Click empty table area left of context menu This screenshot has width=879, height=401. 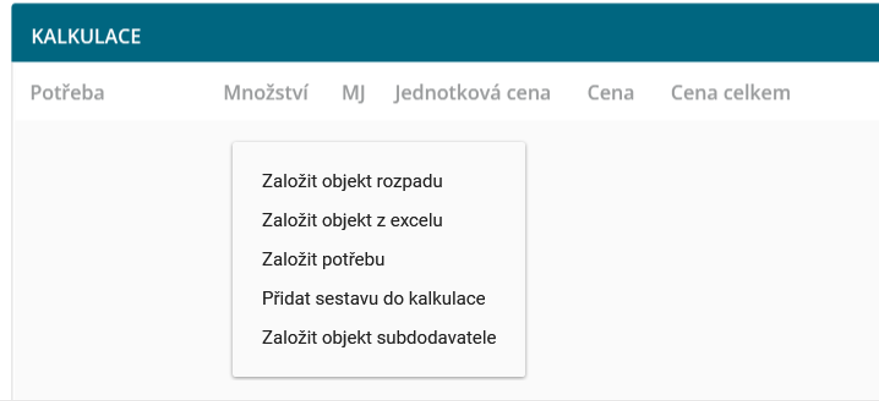click(x=120, y=250)
